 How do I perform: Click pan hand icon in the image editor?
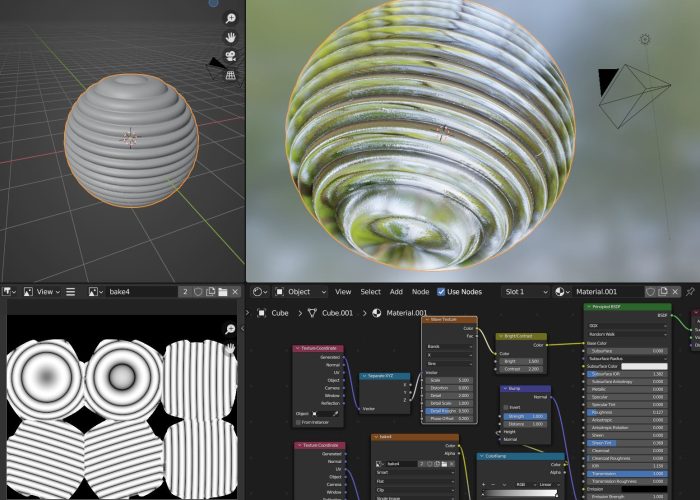(230, 347)
